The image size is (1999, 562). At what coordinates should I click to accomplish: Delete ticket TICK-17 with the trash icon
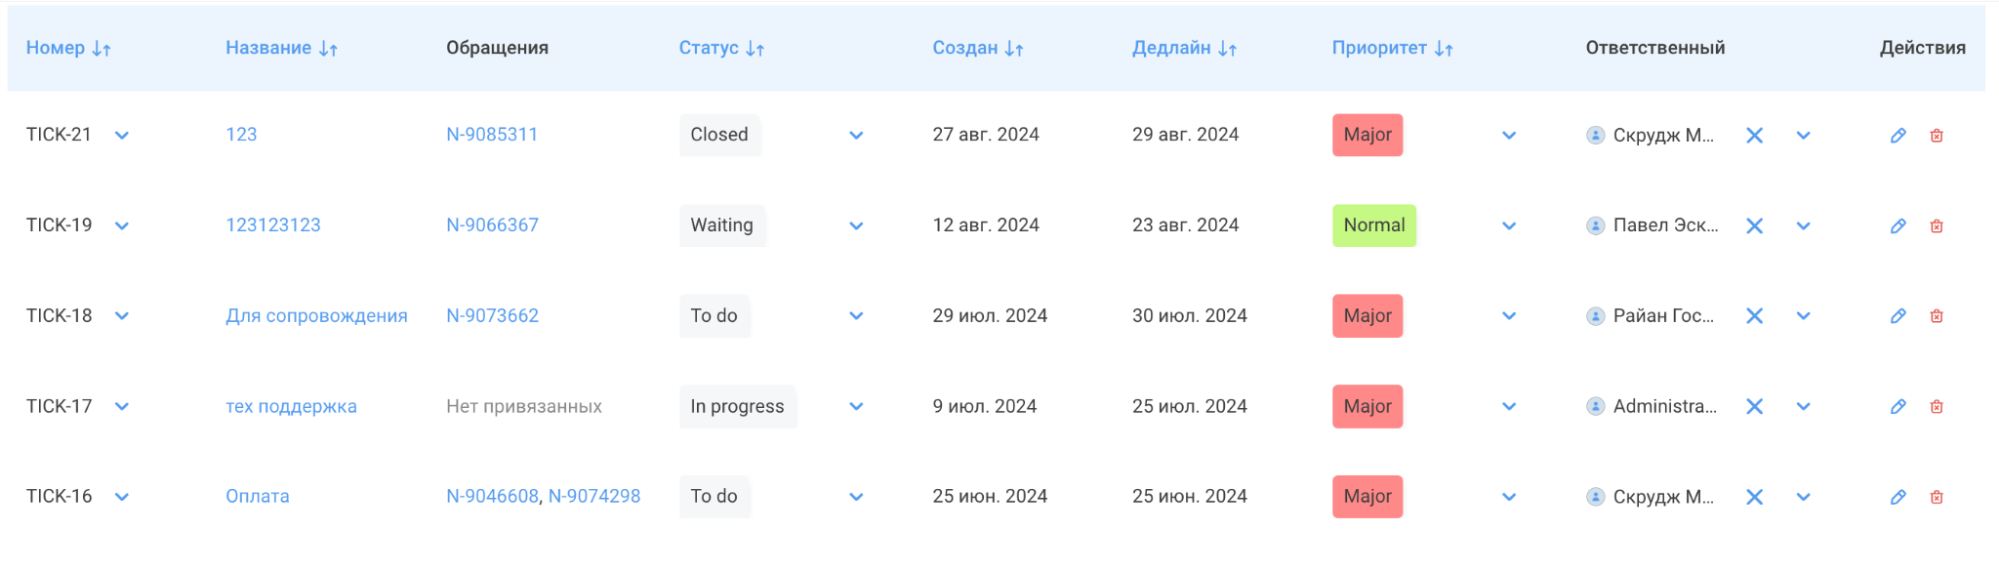click(x=1936, y=407)
